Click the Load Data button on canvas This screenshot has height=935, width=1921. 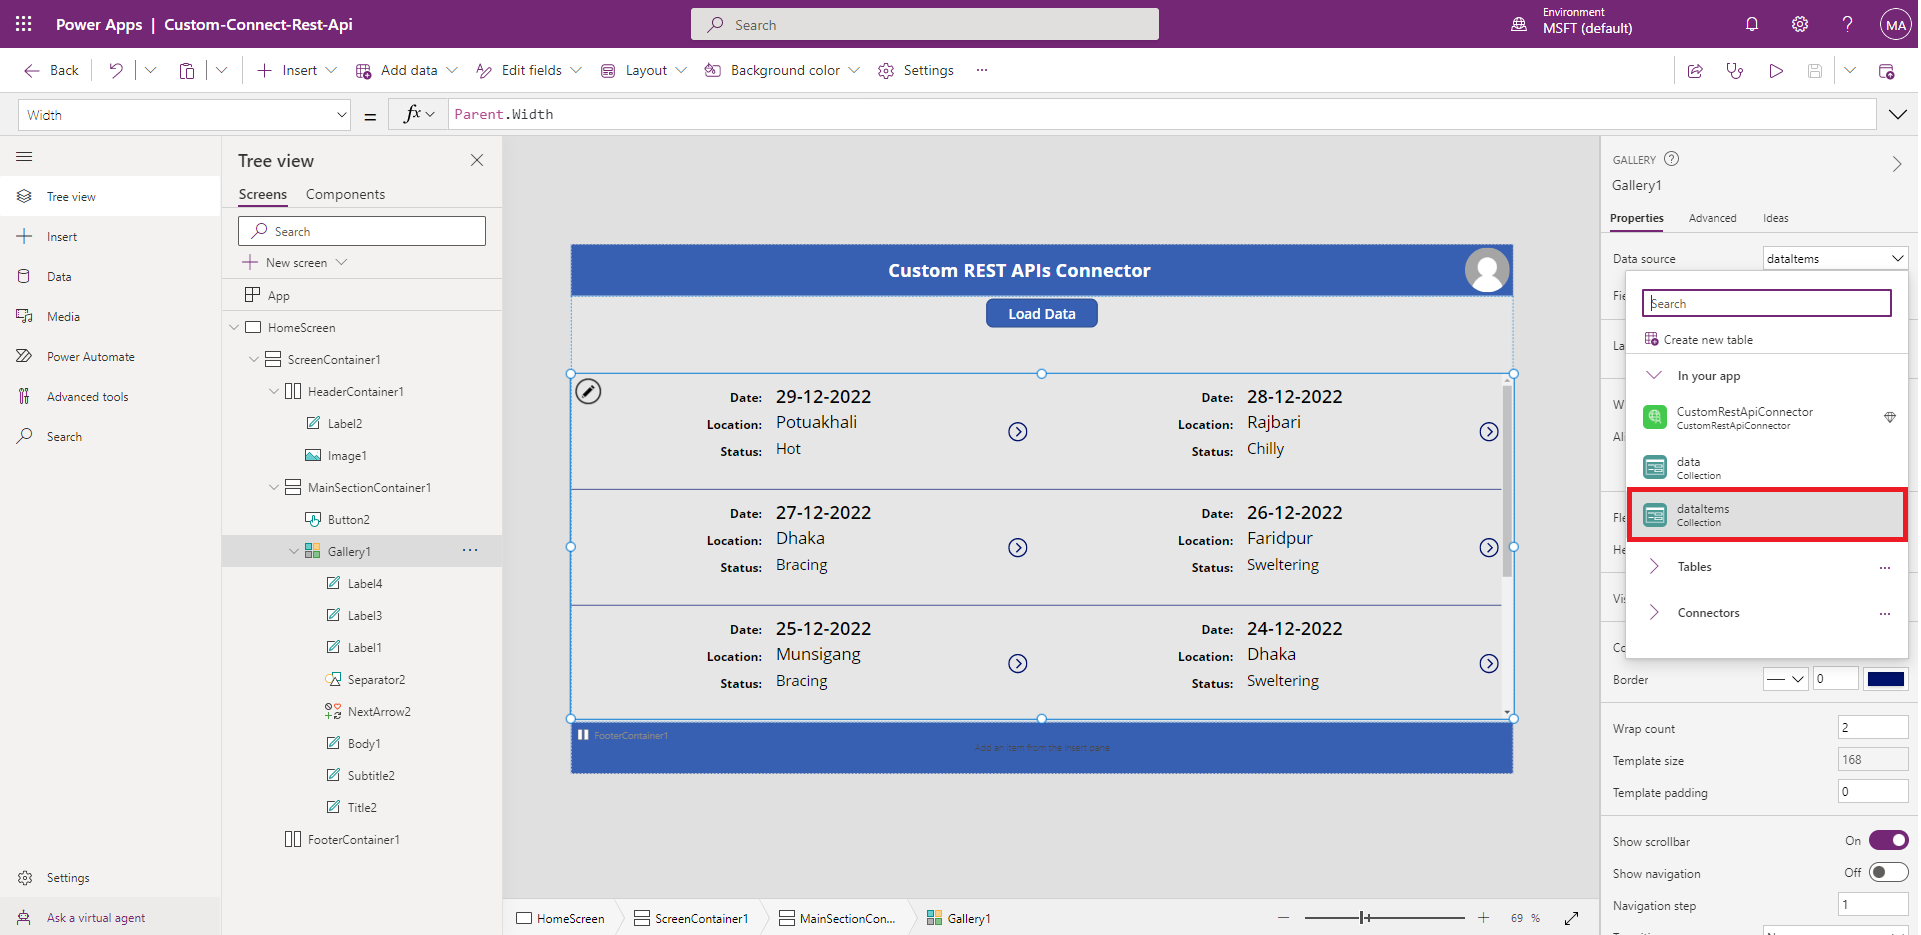coord(1041,314)
